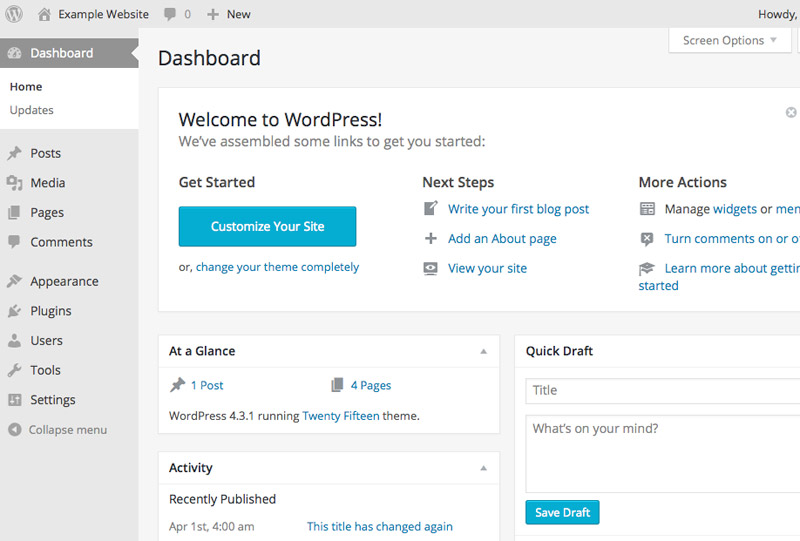The width and height of the screenshot is (800, 541).
Task: Open the Posts menu
Action: point(45,153)
